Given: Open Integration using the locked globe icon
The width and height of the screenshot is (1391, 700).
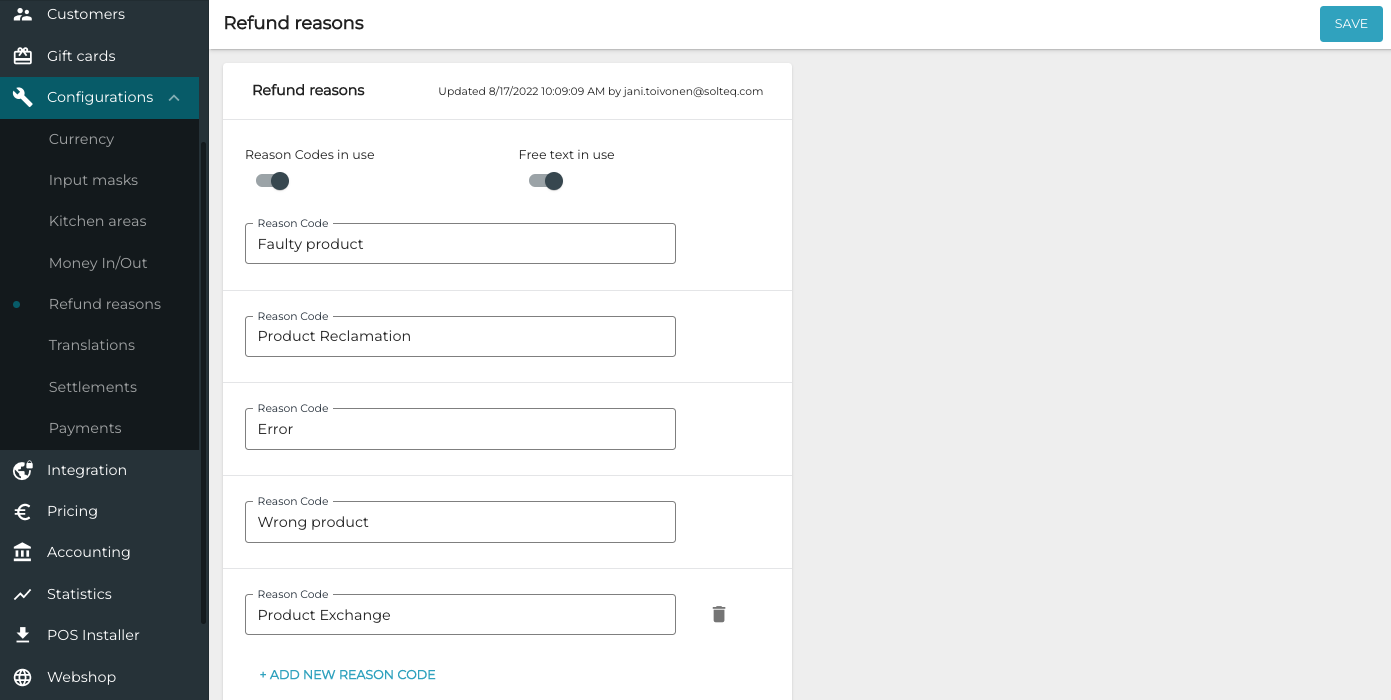Looking at the screenshot, I should click(22, 470).
